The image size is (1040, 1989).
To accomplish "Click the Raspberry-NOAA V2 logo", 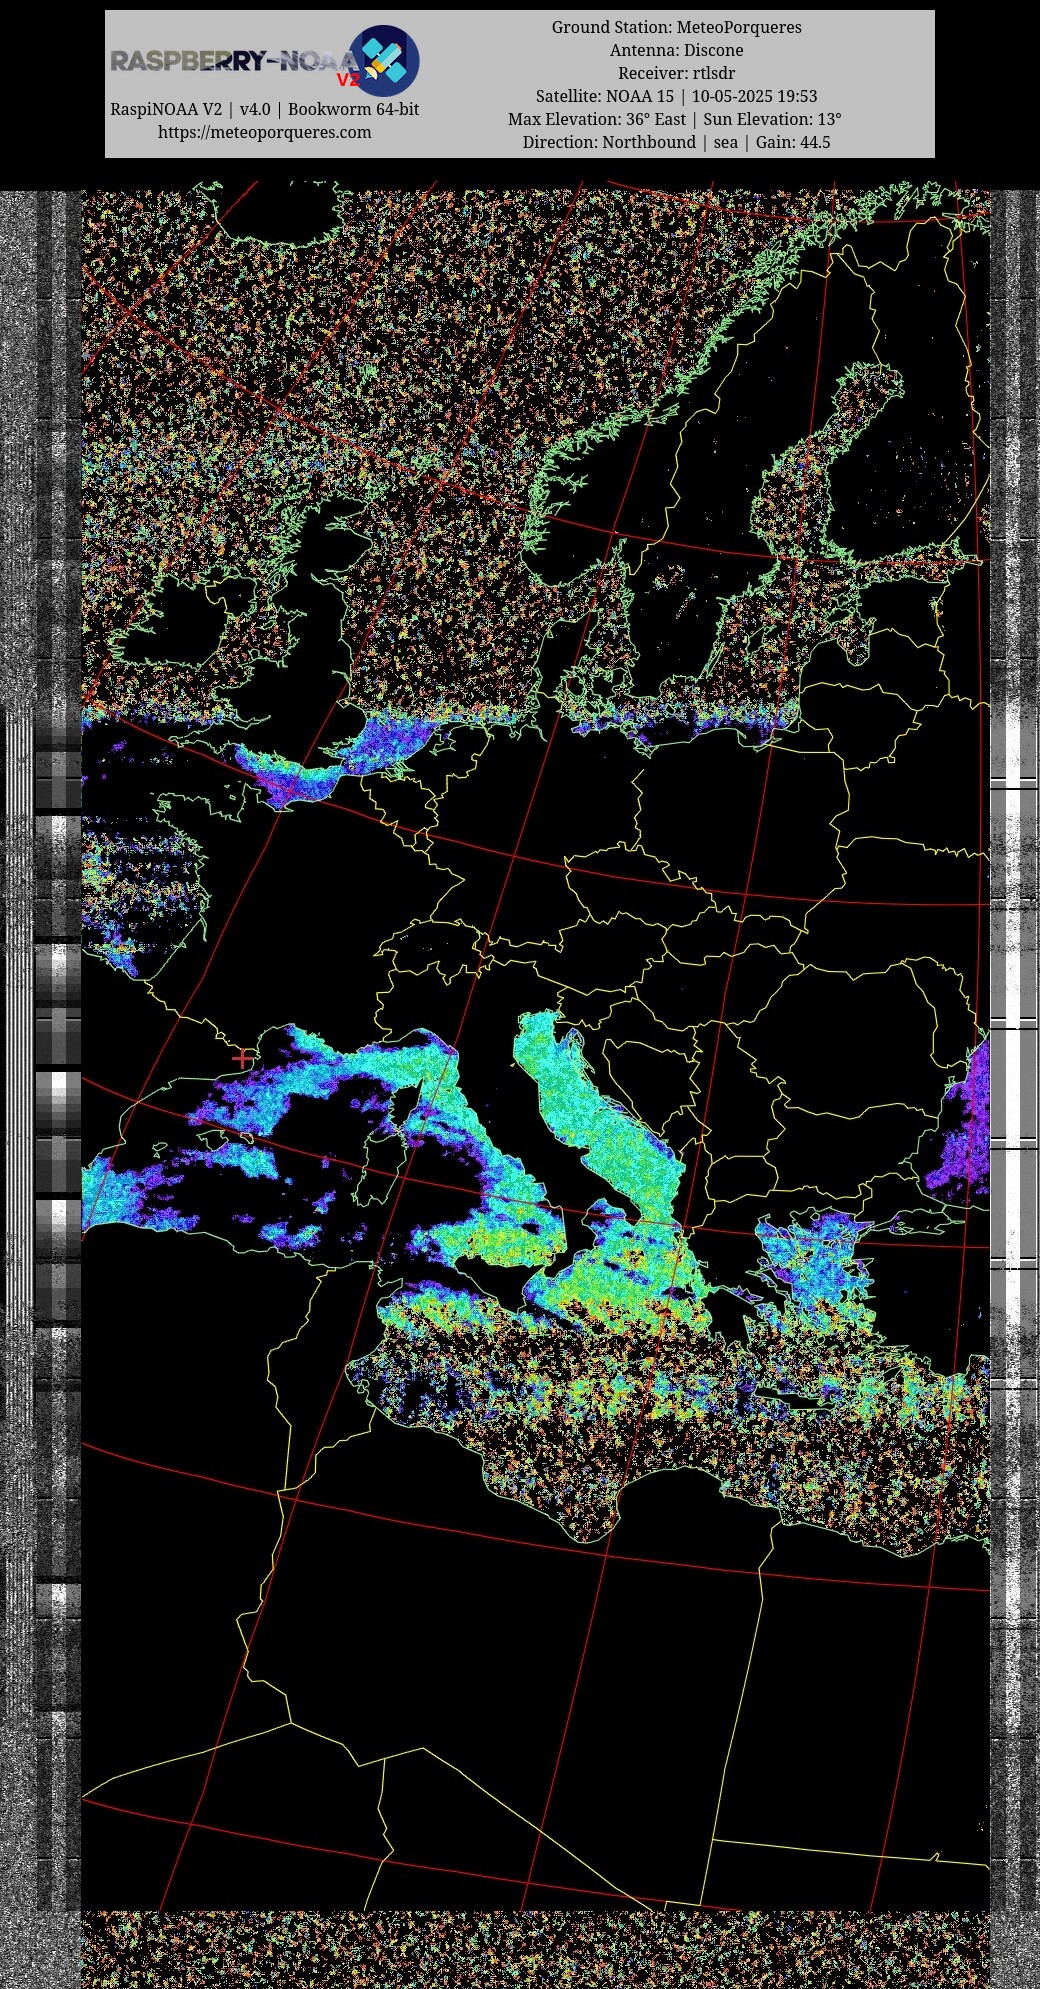I will pos(264,61).
